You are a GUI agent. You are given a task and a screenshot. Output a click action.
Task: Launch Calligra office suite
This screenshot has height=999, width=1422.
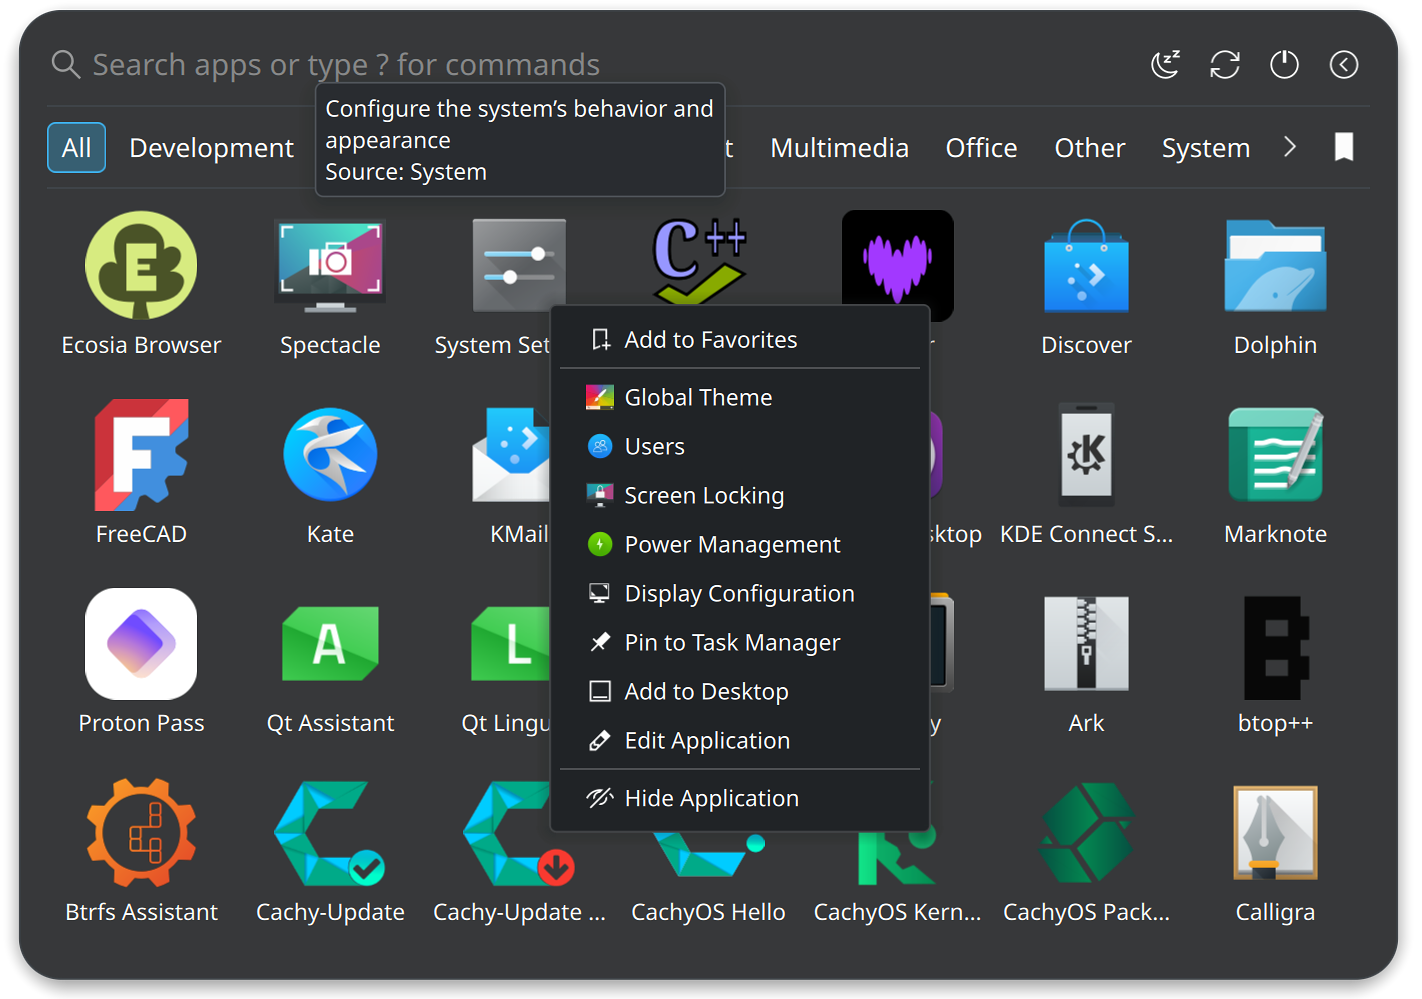tap(1275, 852)
